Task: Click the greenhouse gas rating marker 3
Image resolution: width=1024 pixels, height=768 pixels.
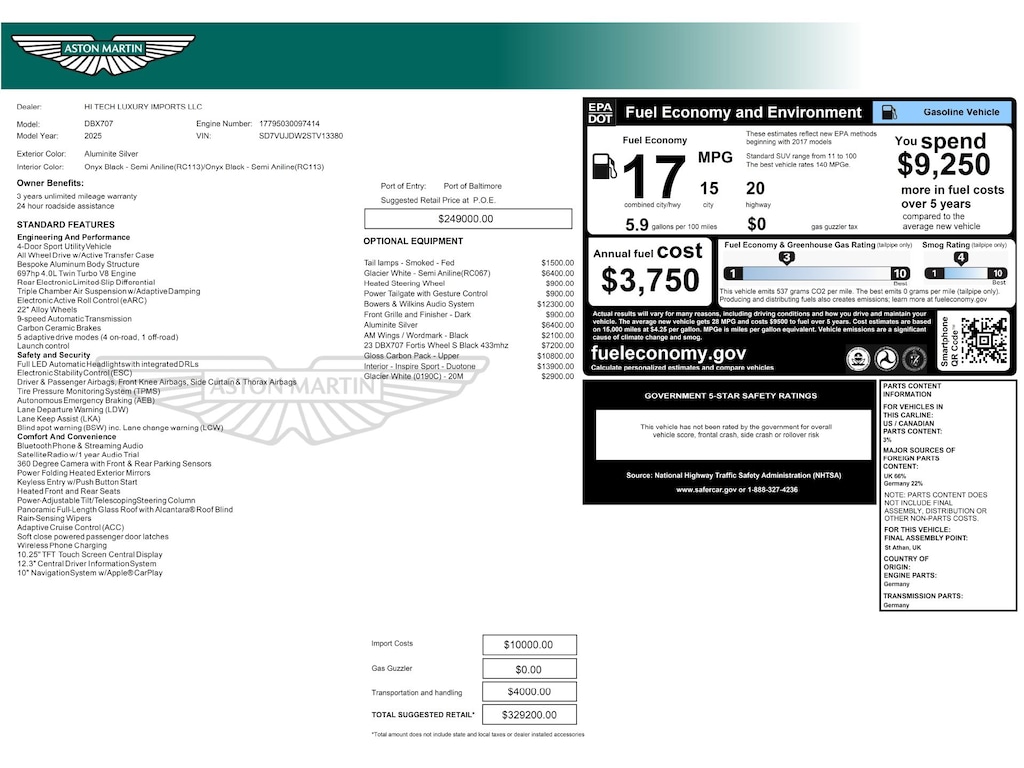Action: (x=787, y=258)
